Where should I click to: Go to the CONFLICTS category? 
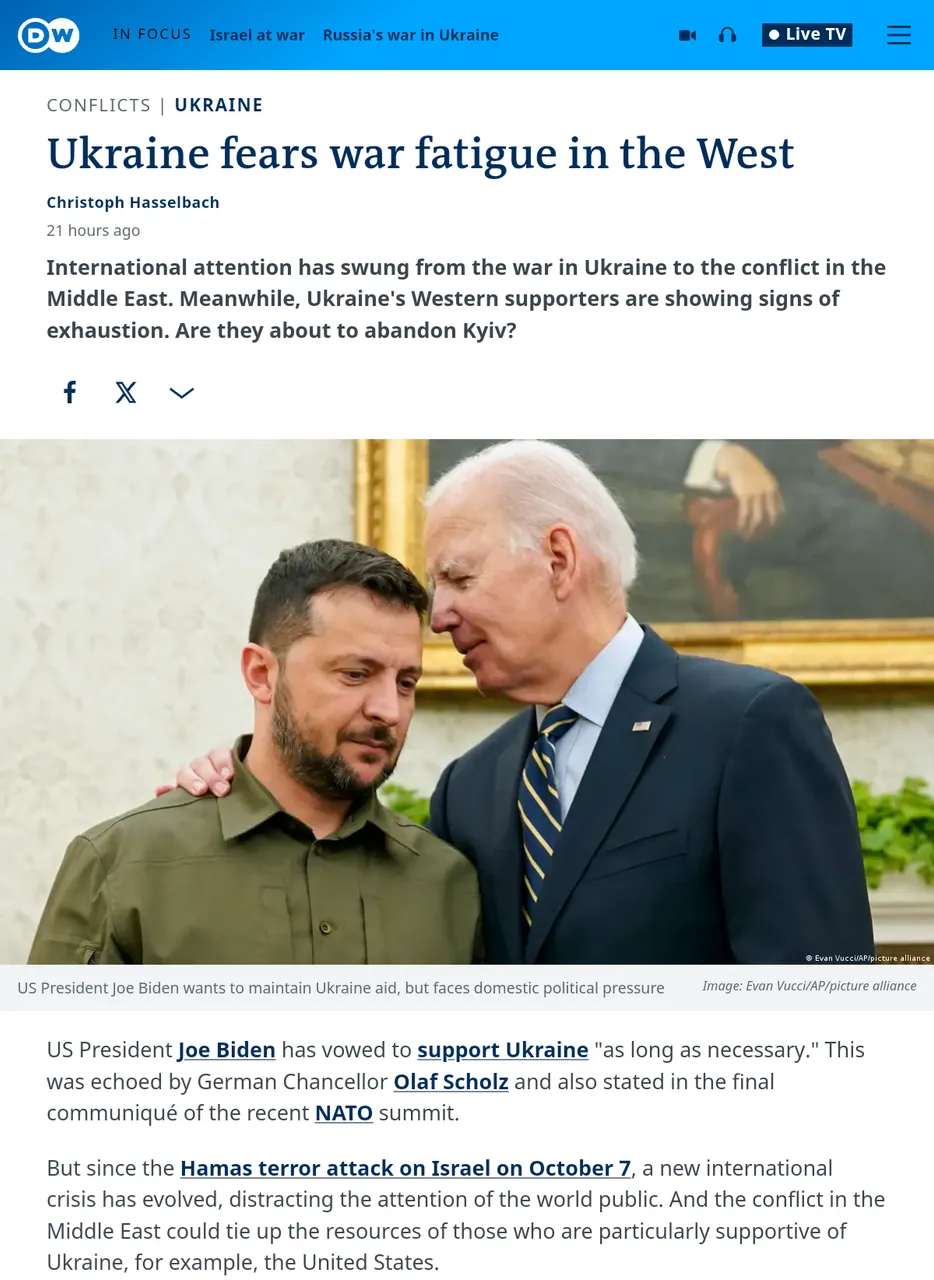pos(99,105)
